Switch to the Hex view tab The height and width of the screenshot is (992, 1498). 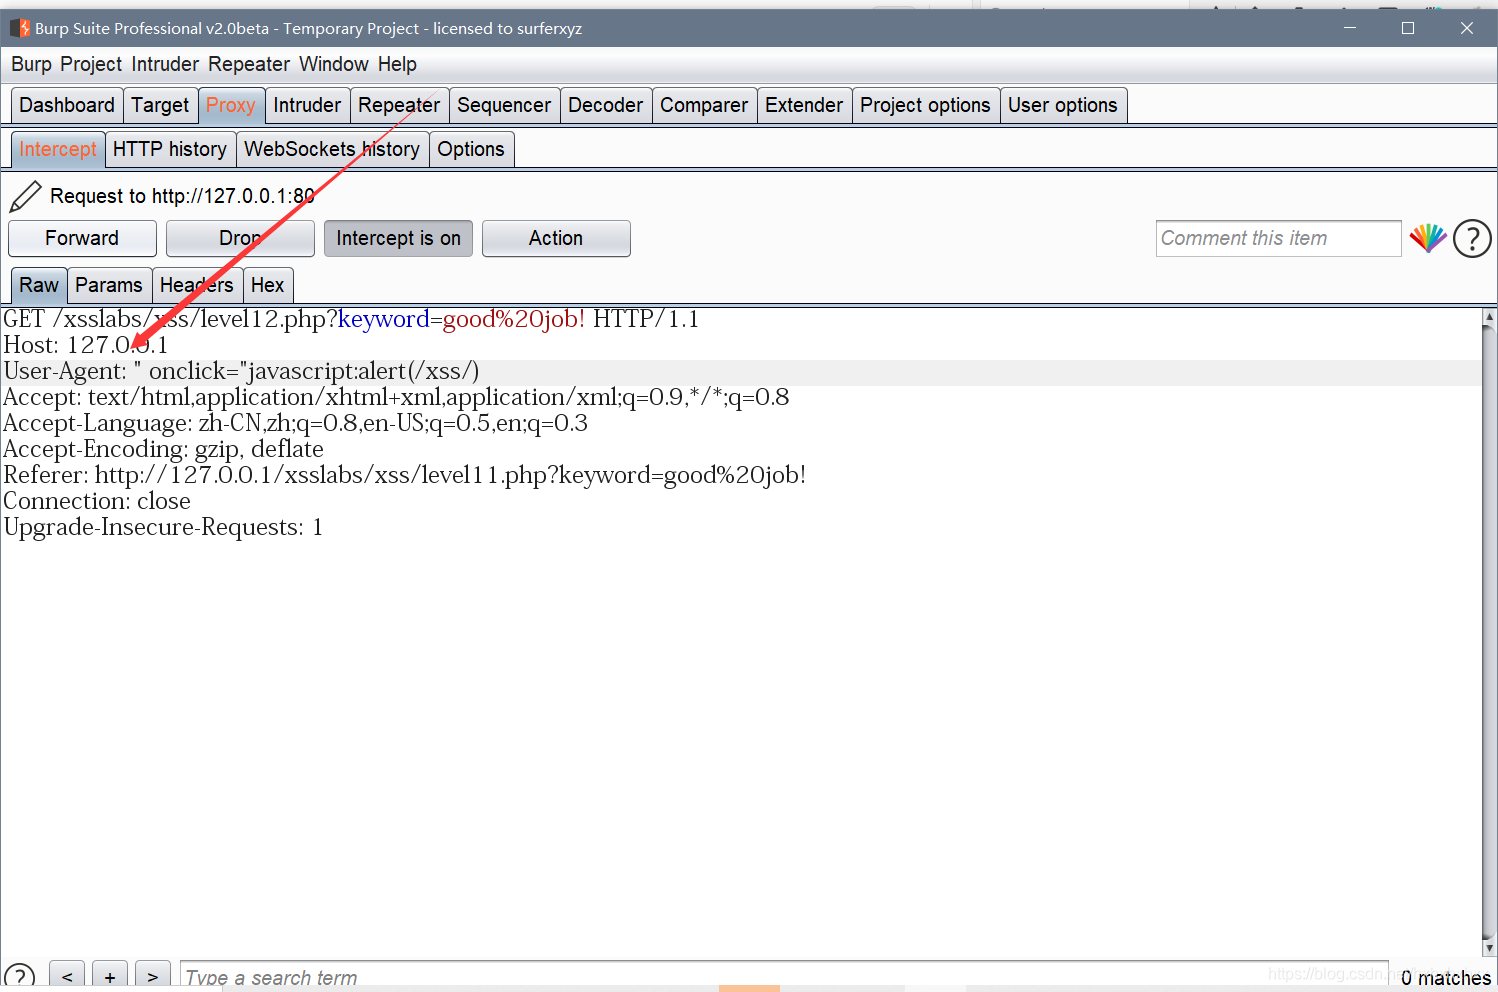pyautogui.click(x=268, y=285)
